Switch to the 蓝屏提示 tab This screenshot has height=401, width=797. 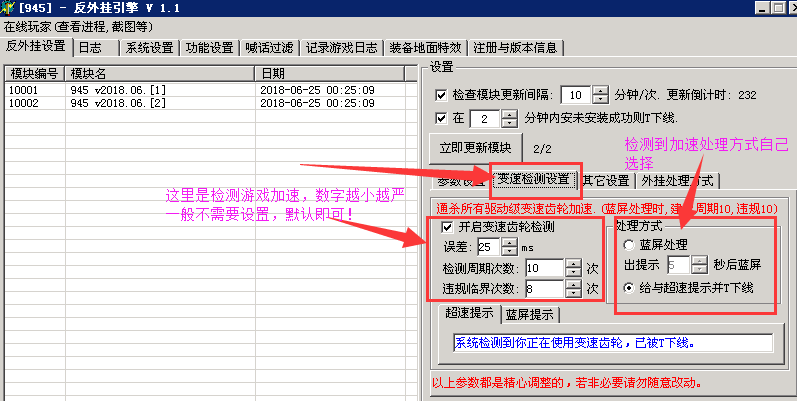pyautogui.click(x=530, y=314)
